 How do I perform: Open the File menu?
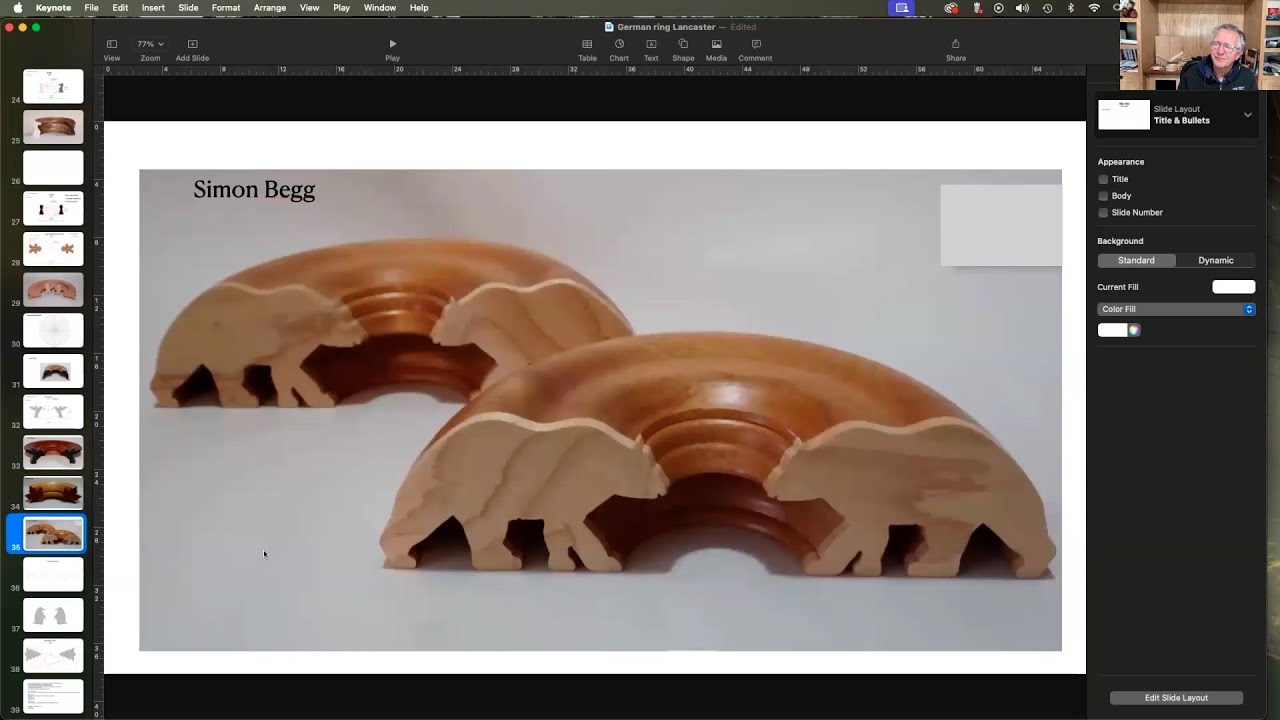click(91, 8)
